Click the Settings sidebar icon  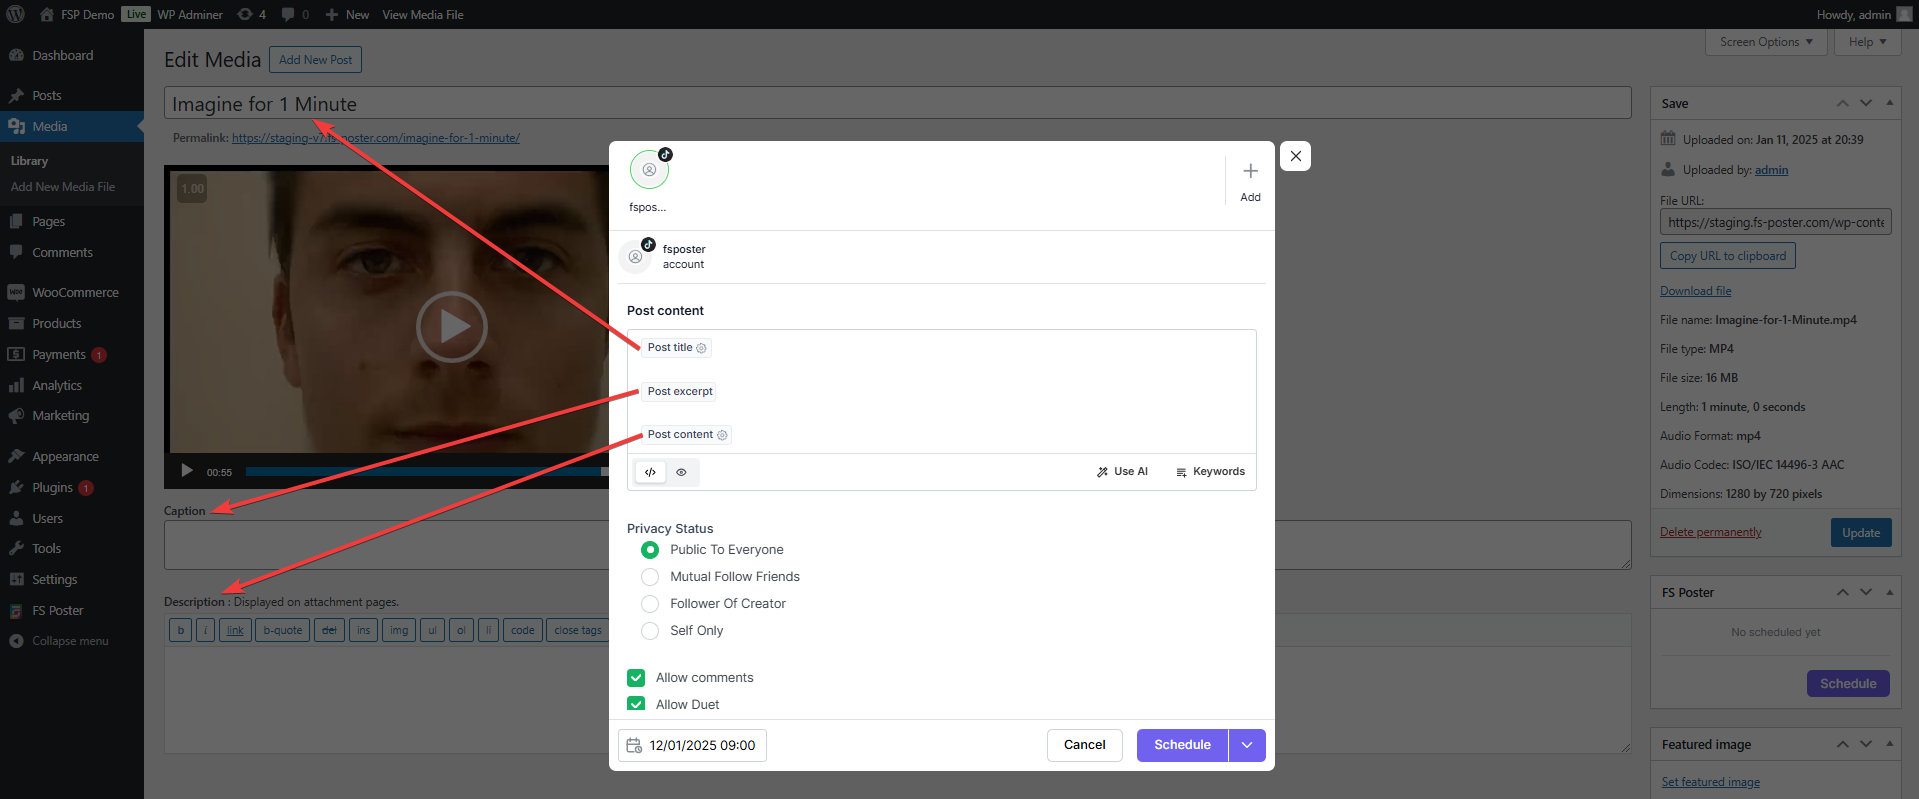pyautogui.click(x=16, y=579)
